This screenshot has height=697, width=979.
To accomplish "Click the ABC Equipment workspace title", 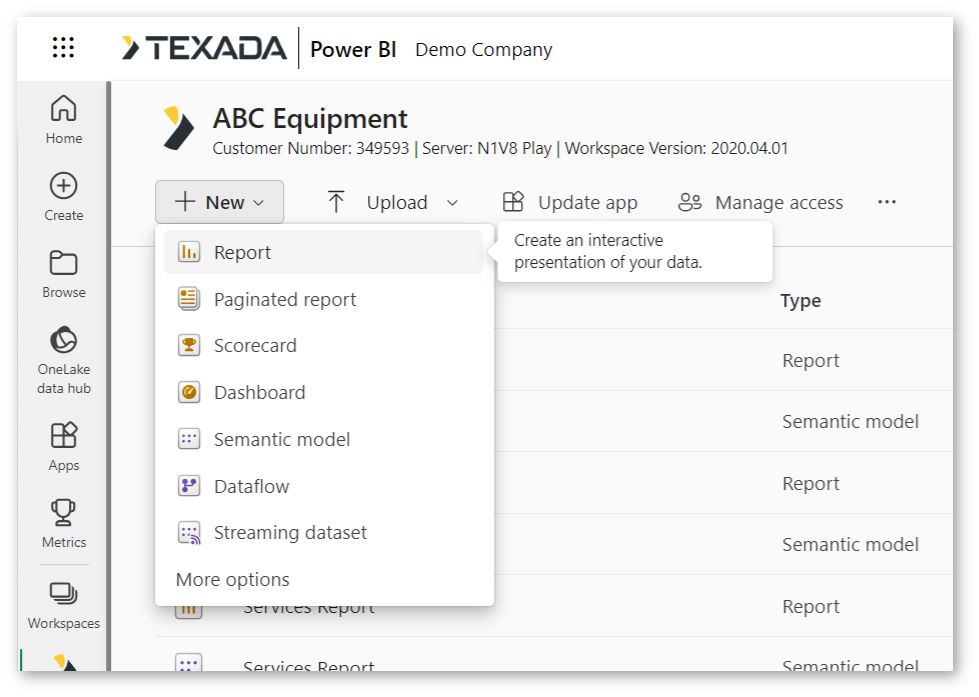I will (x=310, y=119).
